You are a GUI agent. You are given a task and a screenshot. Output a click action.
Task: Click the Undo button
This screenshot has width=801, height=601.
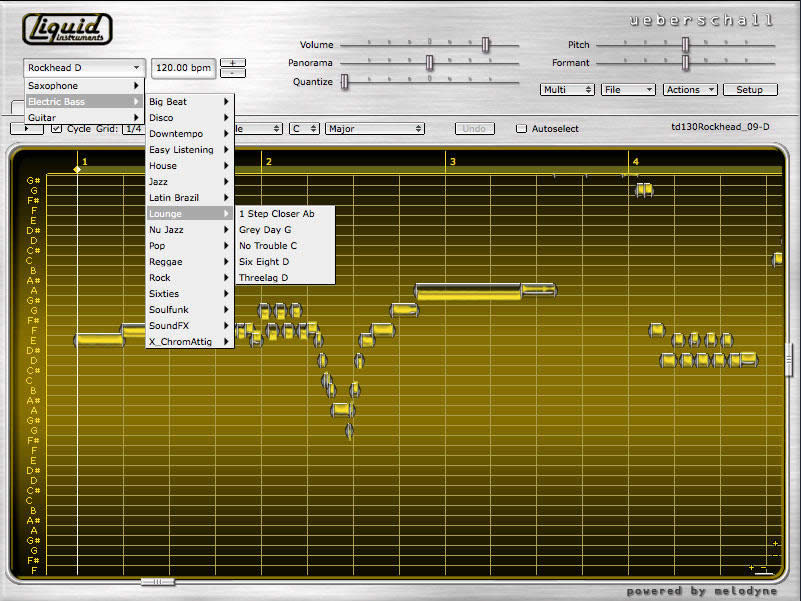click(475, 129)
